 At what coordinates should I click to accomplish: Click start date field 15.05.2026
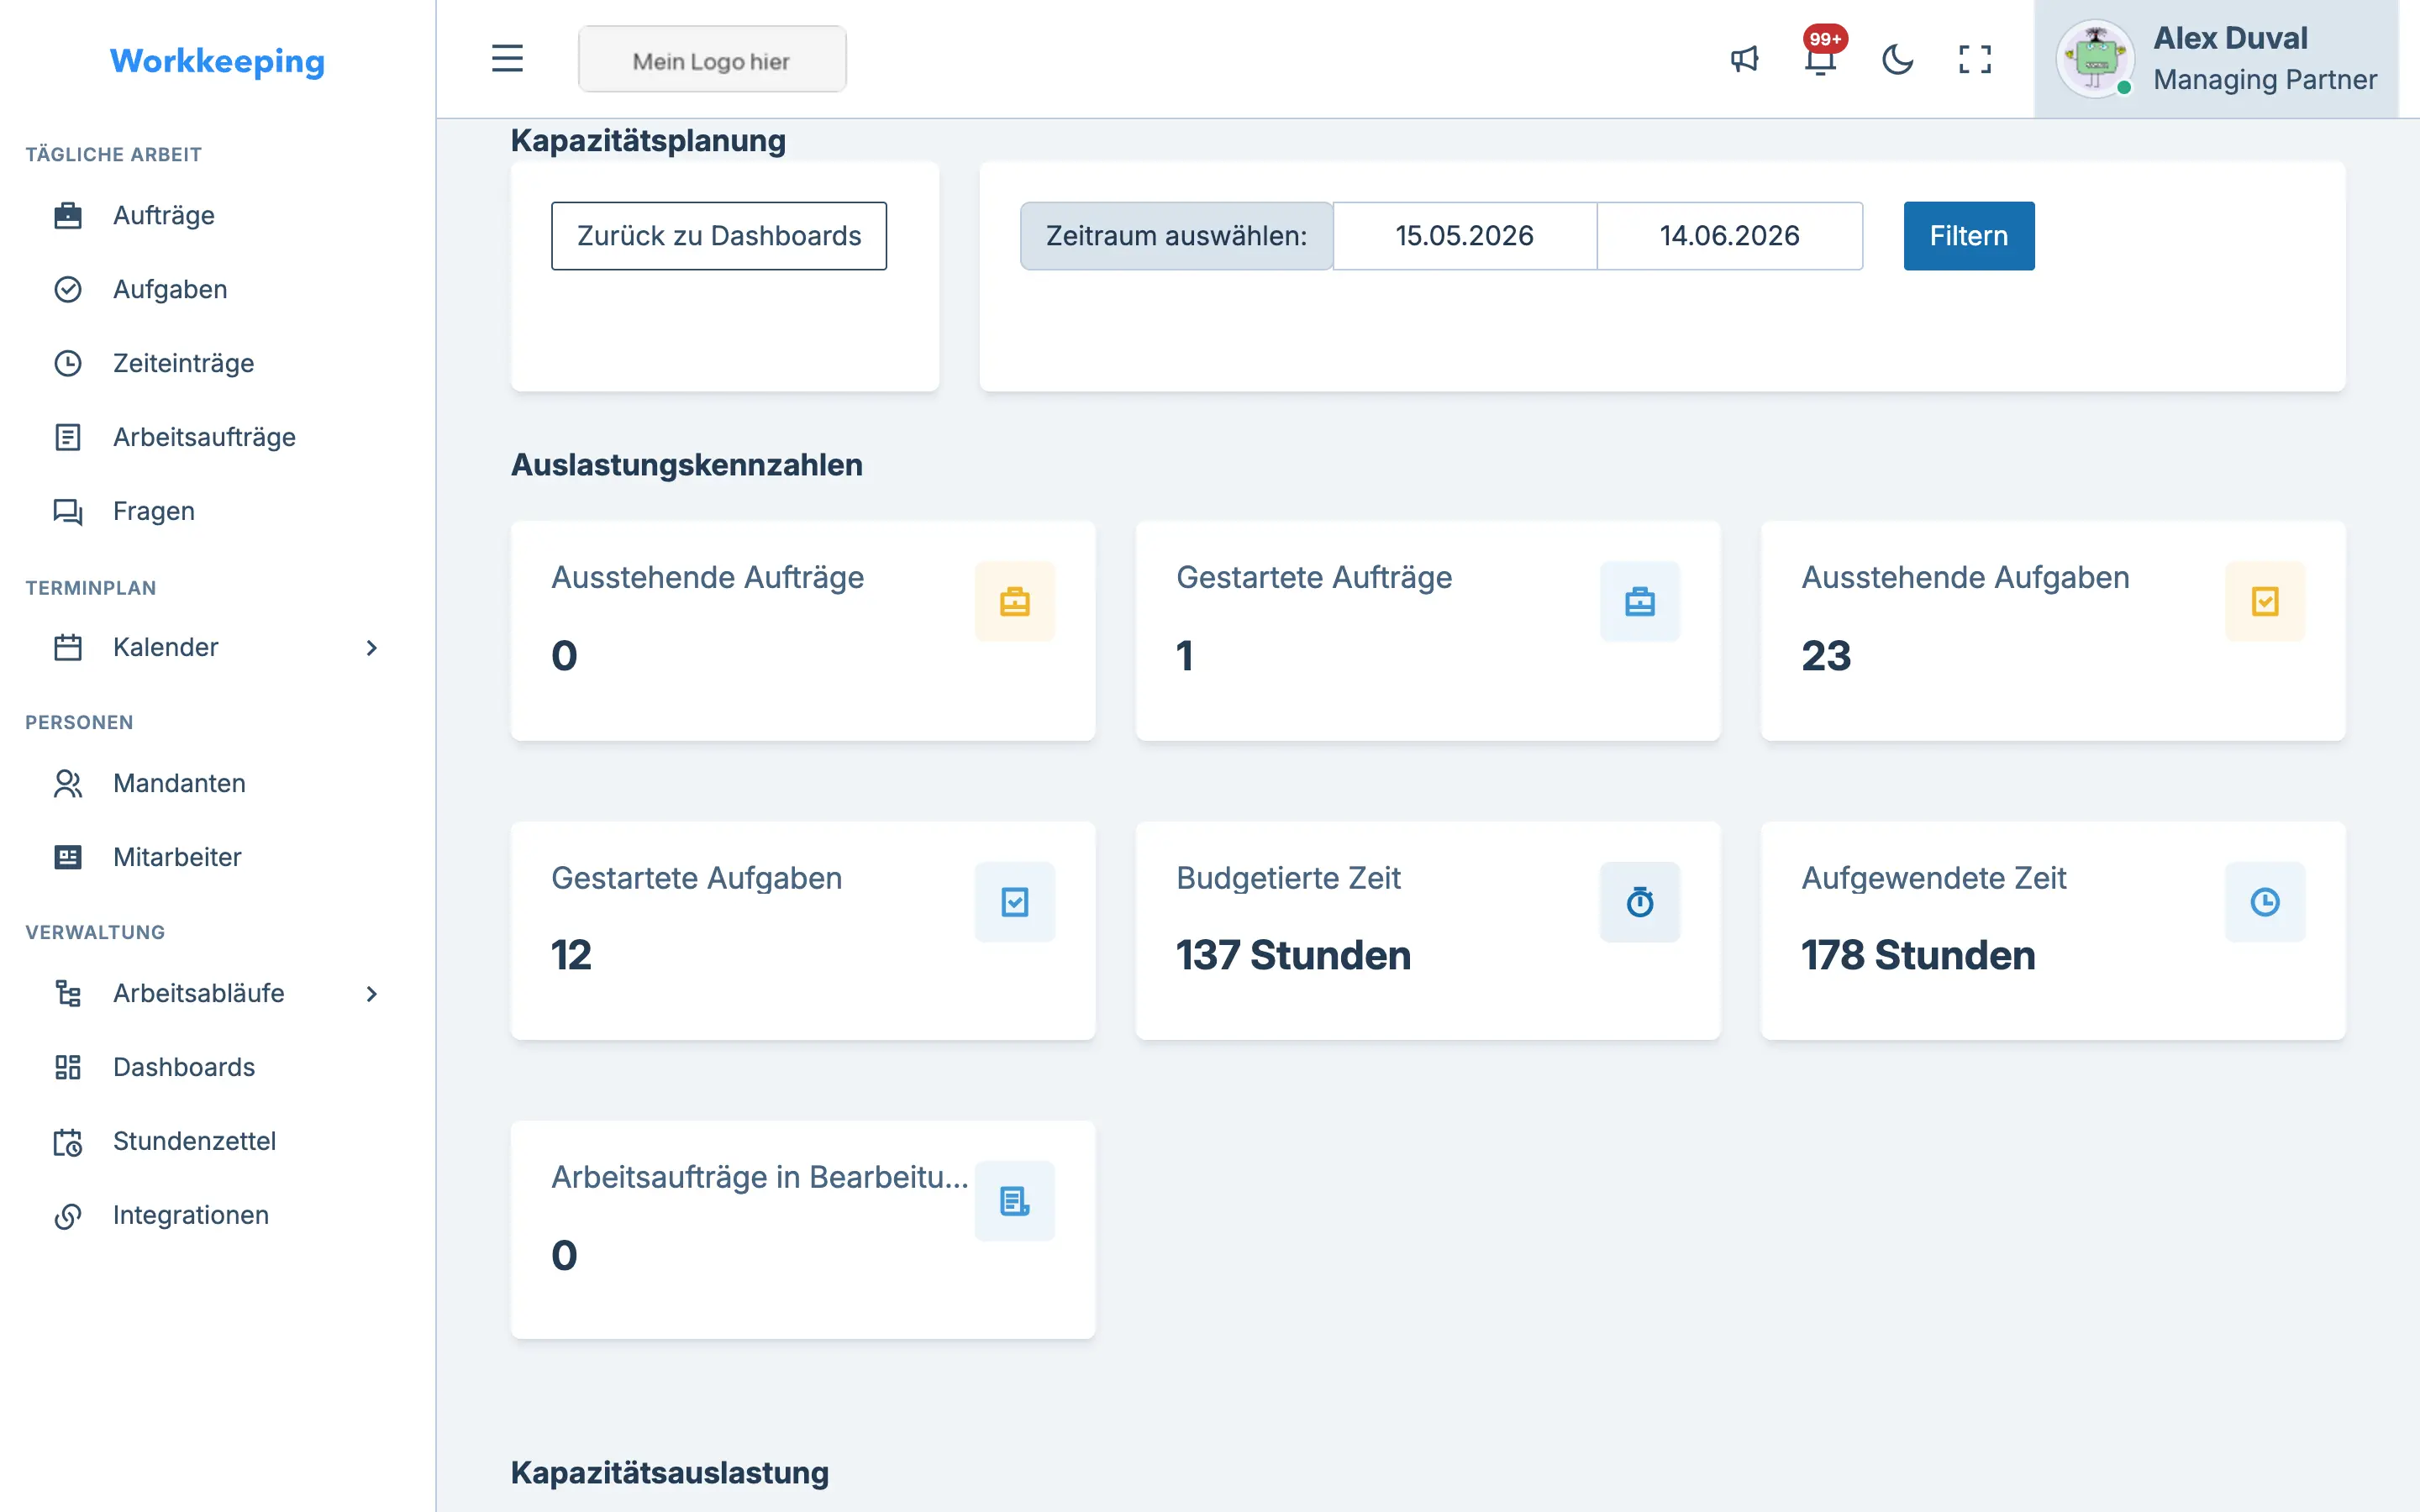(x=1464, y=236)
